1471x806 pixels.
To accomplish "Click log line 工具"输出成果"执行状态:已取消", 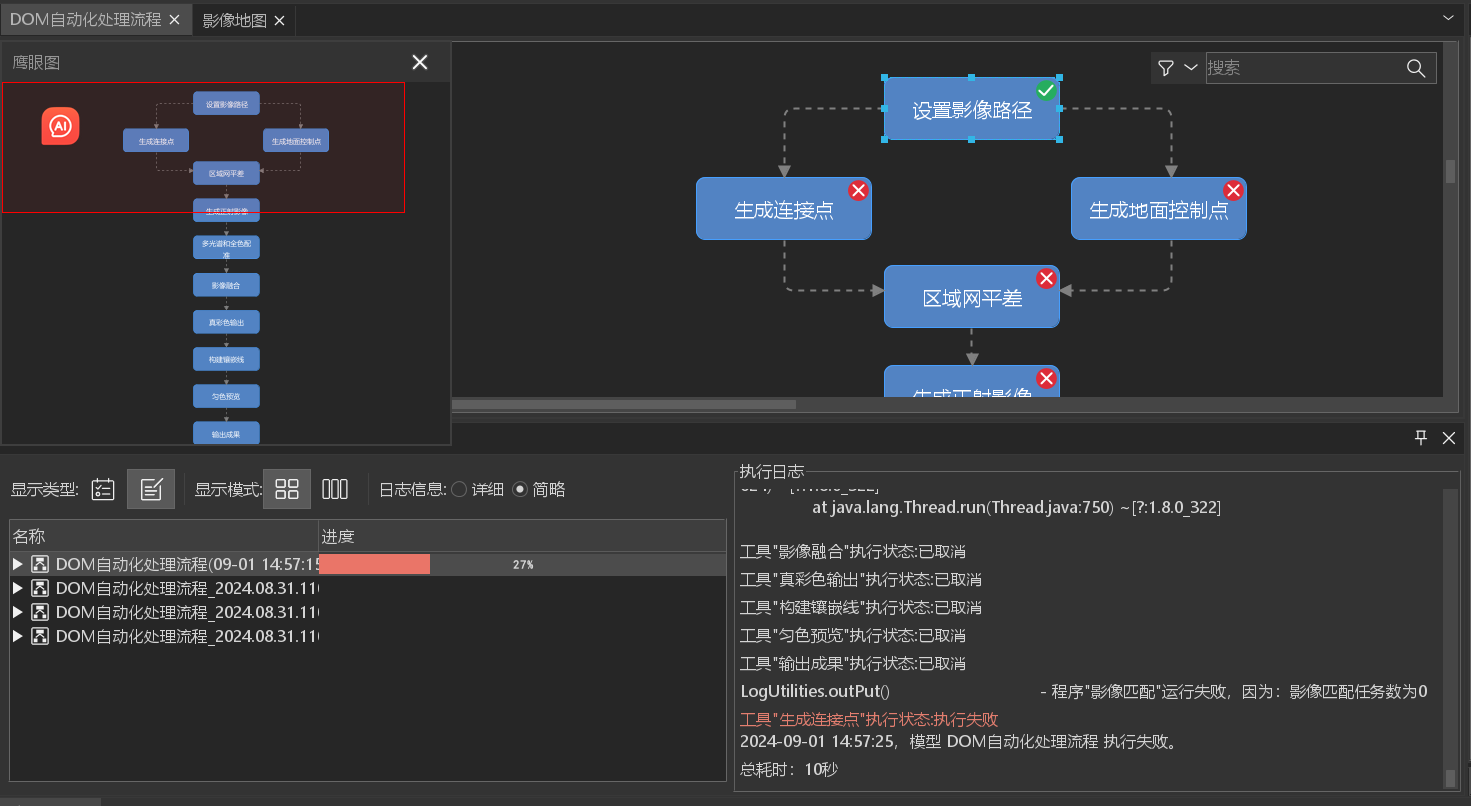I will pos(852,663).
